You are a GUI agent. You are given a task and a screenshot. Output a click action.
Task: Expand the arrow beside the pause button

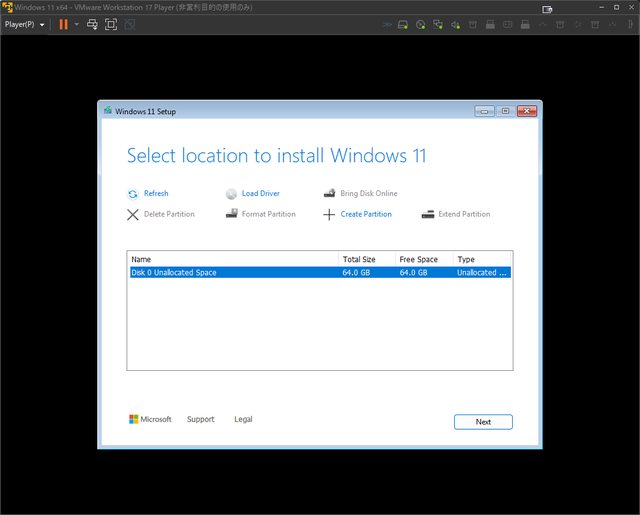[x=76, y=24]
